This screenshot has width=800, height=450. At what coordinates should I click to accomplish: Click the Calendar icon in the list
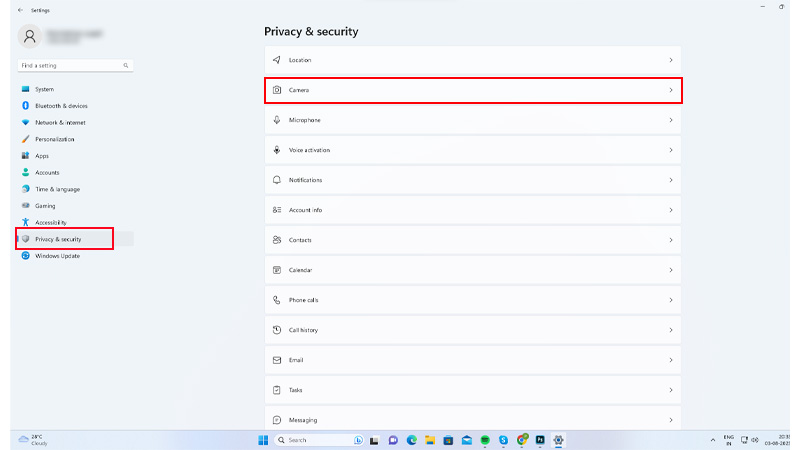tap(277, 270)
